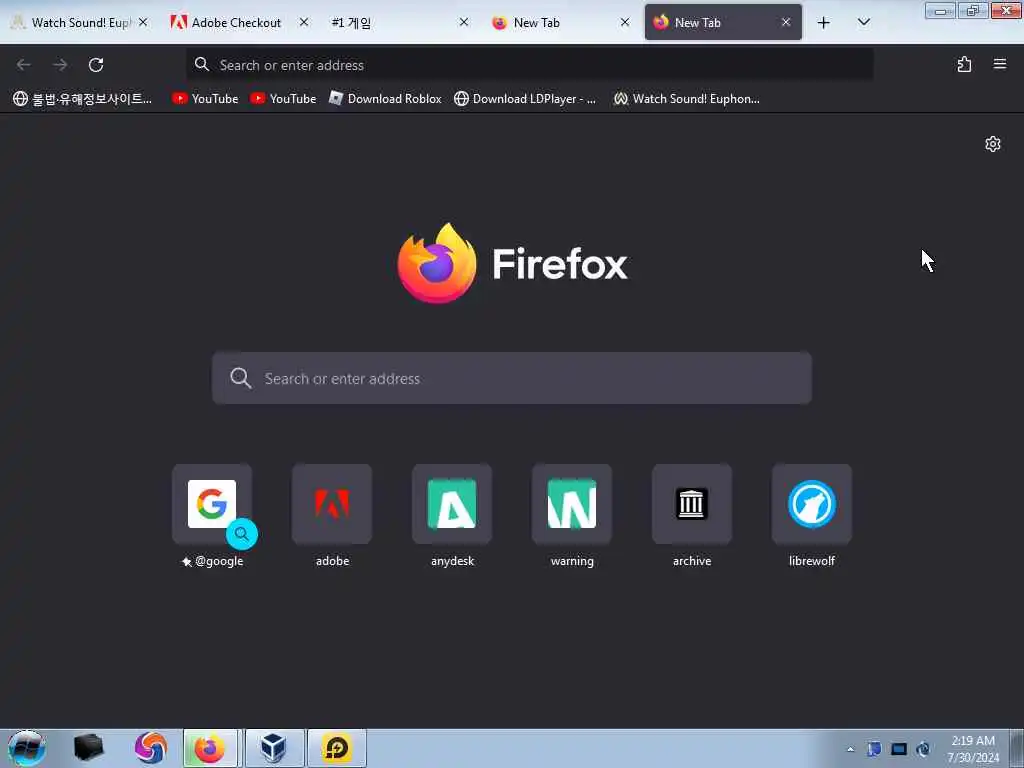Go back with the back arrow
Screen dimensions: 1024x768
coord(24,65)
